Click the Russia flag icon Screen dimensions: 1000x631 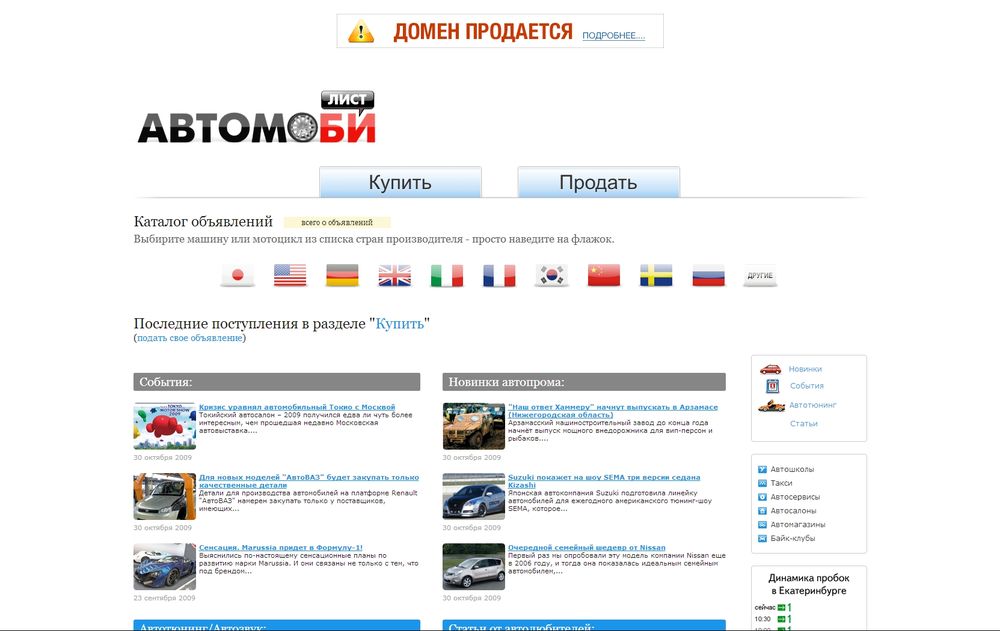709,276
